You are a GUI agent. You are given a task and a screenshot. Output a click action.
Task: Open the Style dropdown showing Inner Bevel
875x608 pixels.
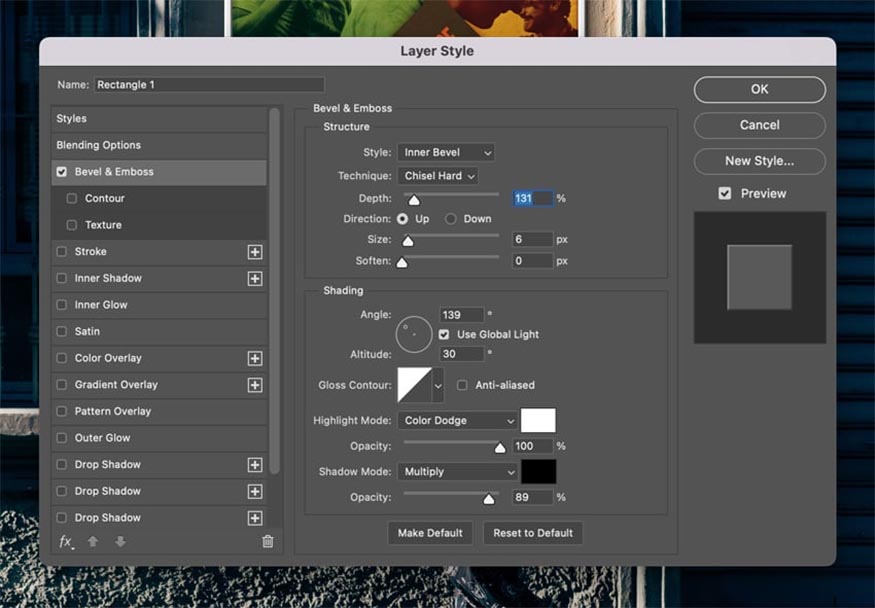[446, 152]
